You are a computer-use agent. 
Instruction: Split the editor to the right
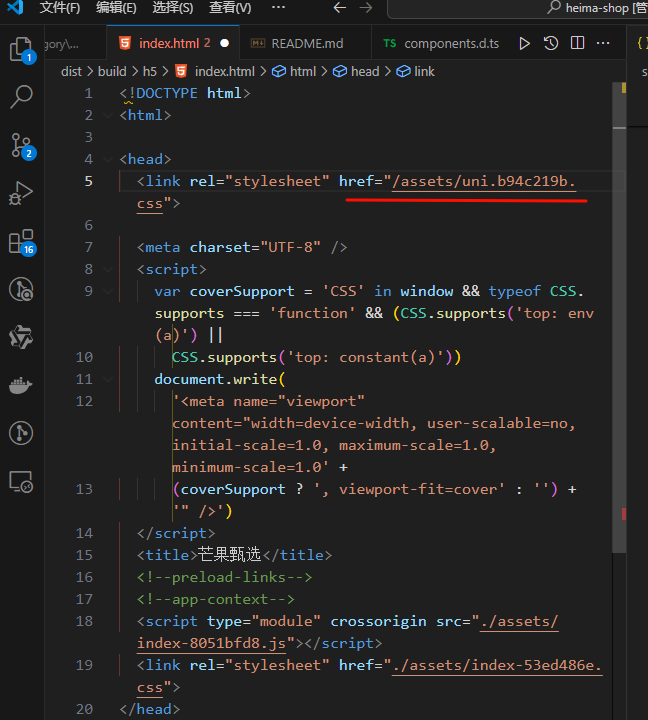[577, 43]
